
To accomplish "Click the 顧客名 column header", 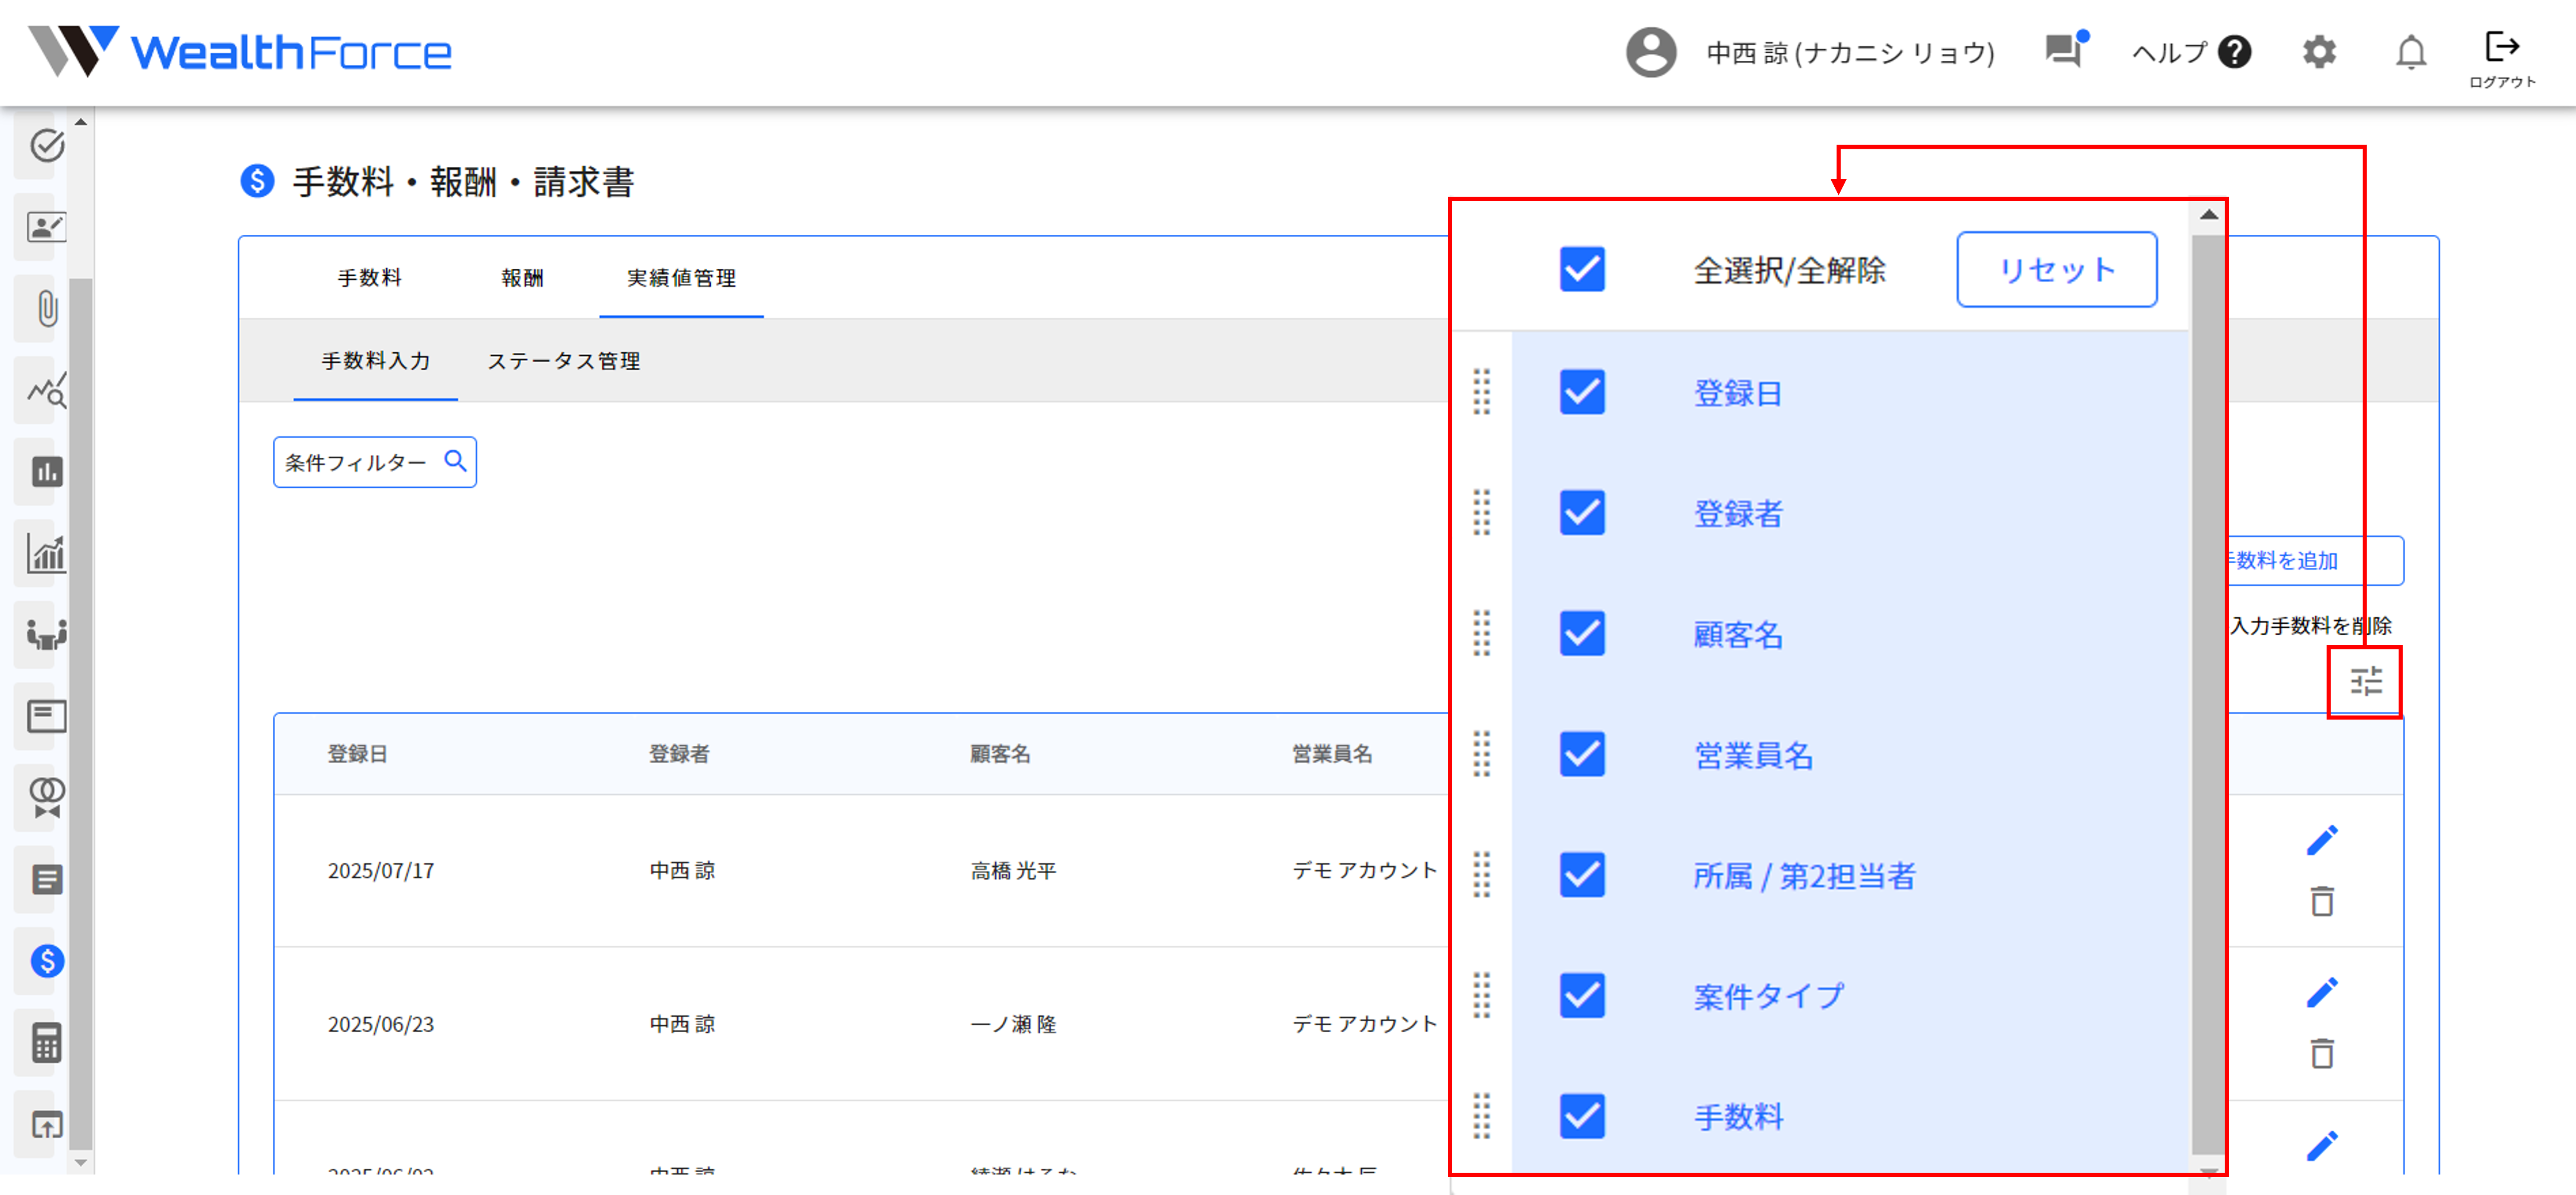I will pyautogui.click(x=1000, y=754).
